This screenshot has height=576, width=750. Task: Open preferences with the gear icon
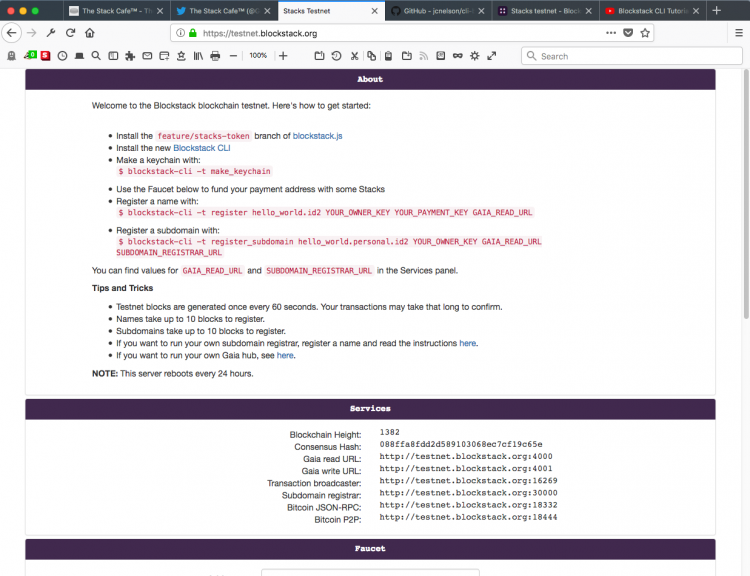(x=474, y=56)
